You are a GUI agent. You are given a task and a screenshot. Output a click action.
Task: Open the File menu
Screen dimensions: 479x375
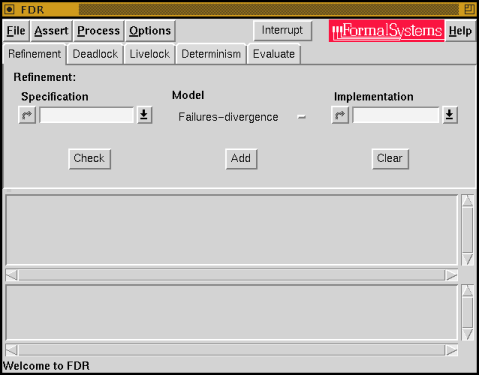[x=16, y=31]
